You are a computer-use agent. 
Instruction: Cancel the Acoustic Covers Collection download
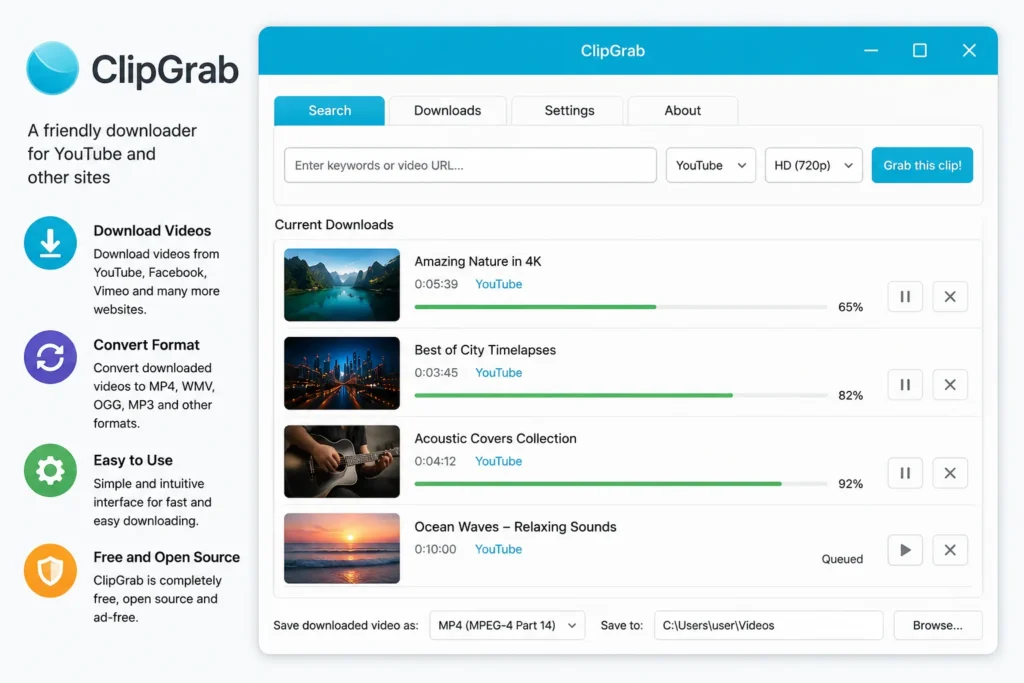[950, 473]
